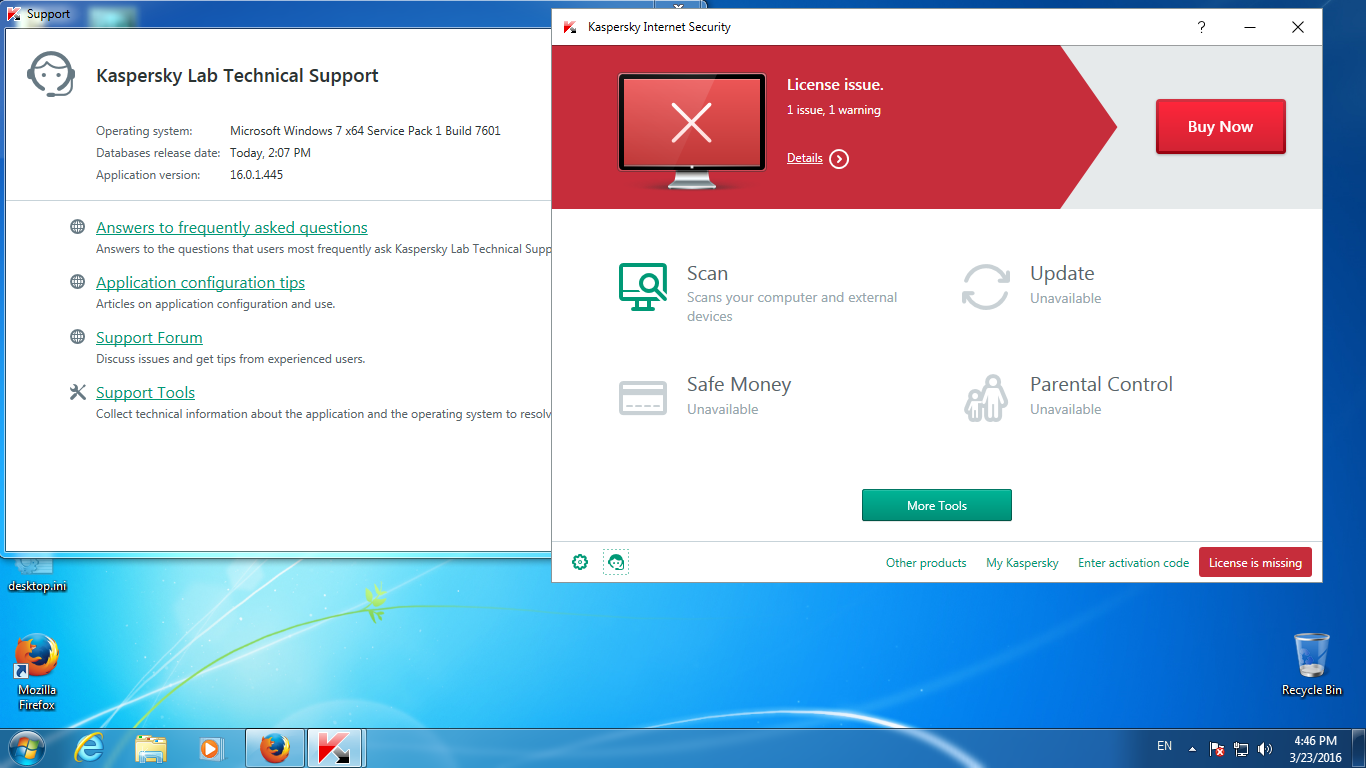Click the globe icon beside Application configuration tips

(x=77, y=282)
